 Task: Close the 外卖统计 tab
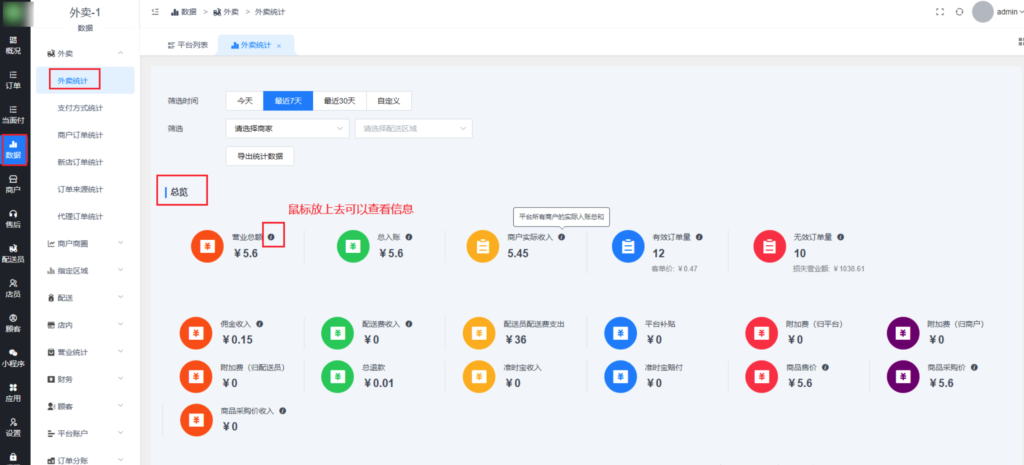279,46
